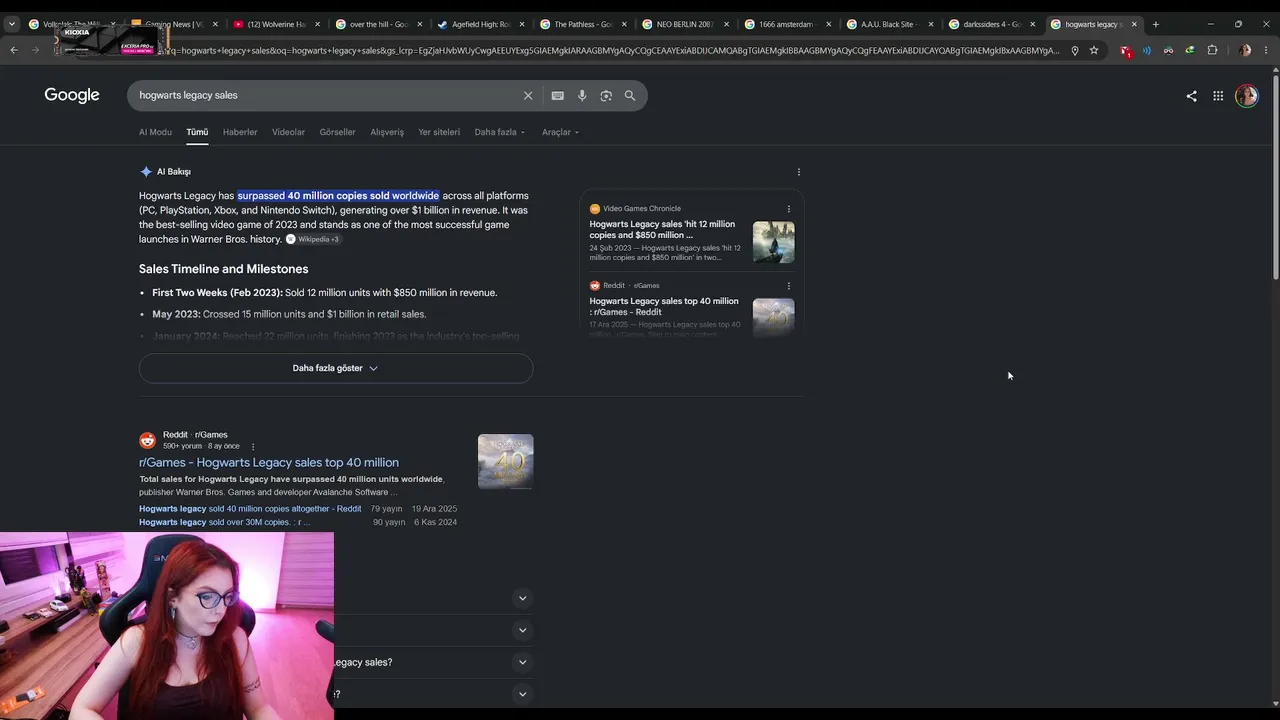
Task: Open the Chrome extensions puzzle icon
Action: (1212, 50)
